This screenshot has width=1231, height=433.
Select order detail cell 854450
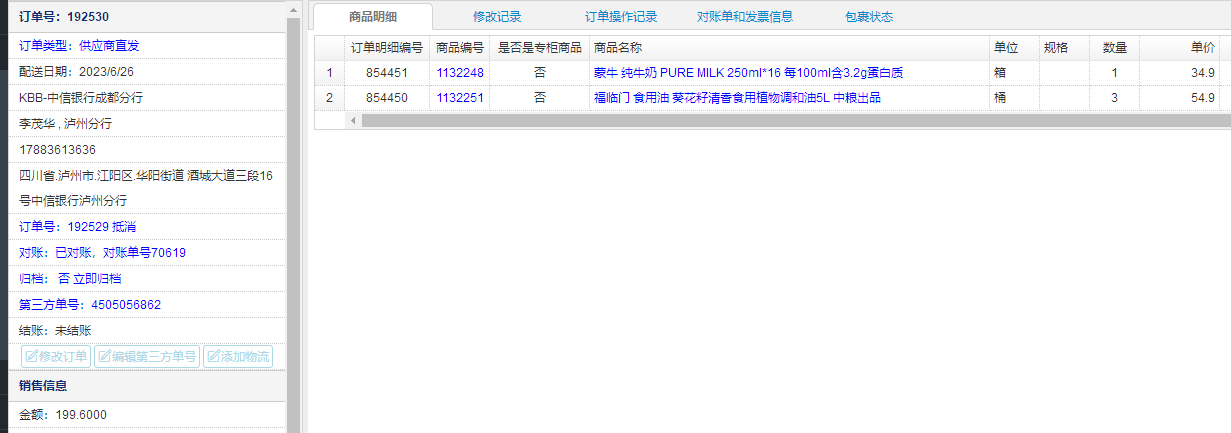pyautogui.click(x=387, y=98)
